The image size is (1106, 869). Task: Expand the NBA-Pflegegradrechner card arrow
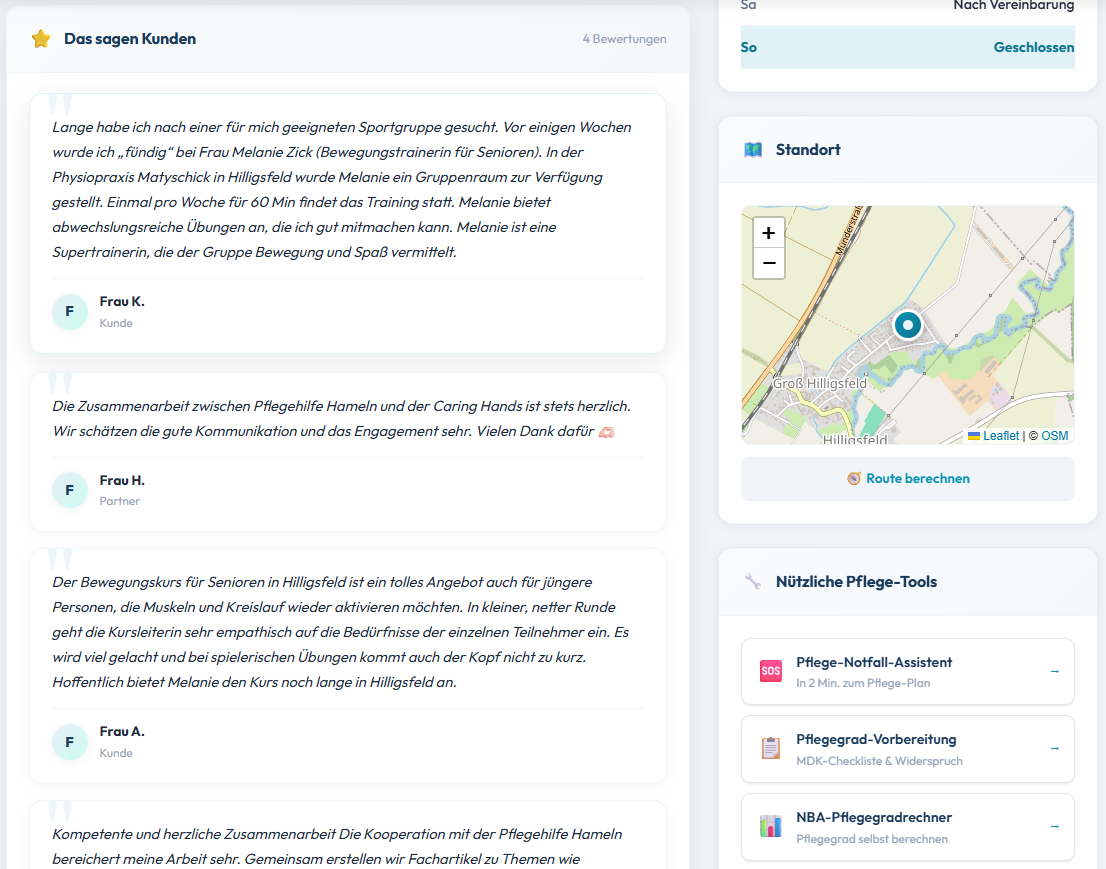click(1056, 827)
